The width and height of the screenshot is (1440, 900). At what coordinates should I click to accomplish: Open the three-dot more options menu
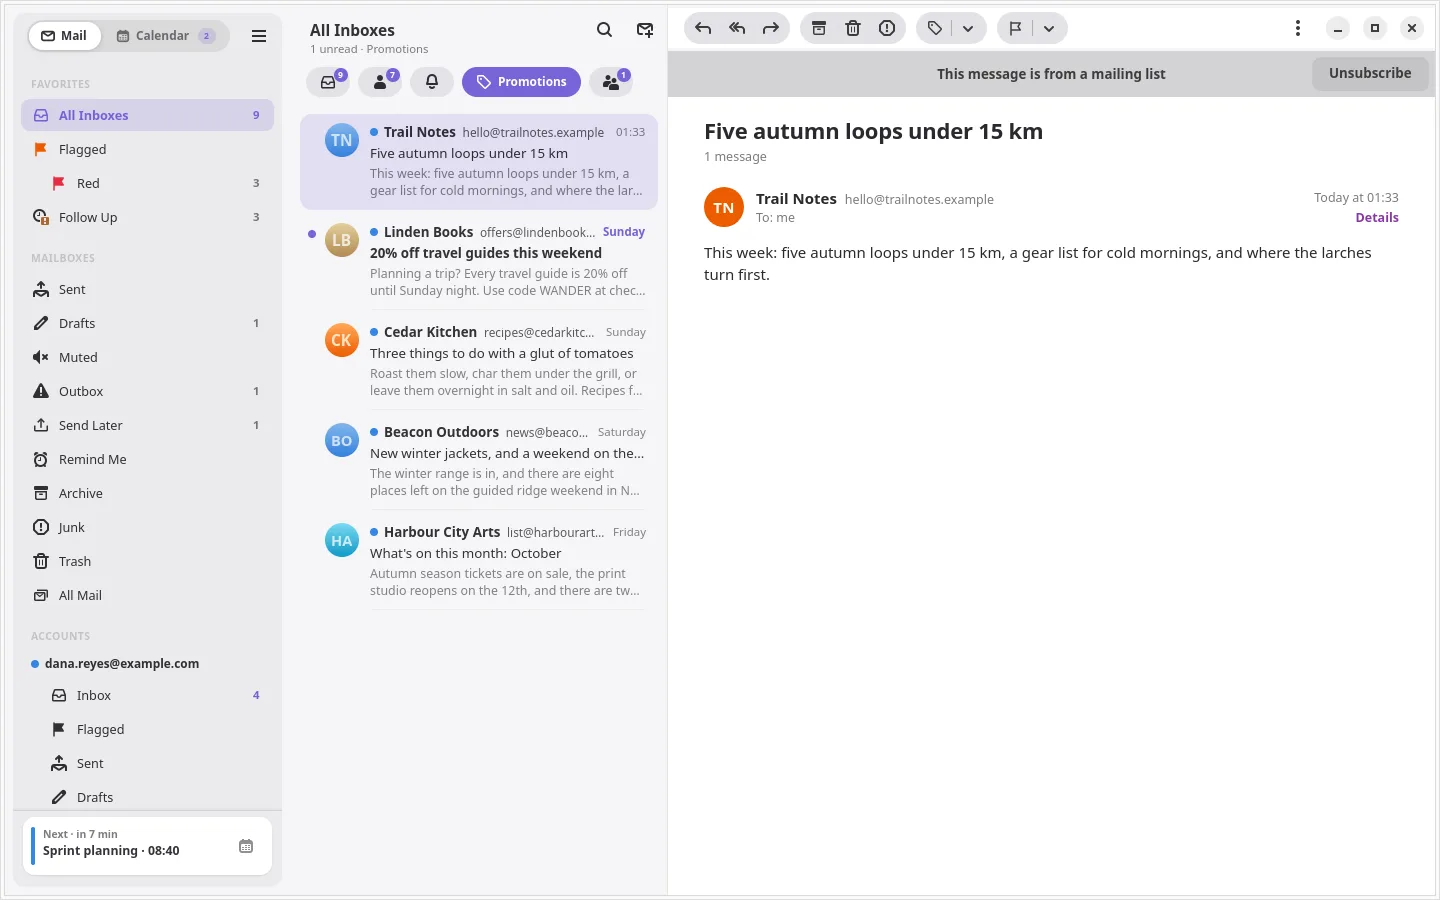[x=1298, y=28]
